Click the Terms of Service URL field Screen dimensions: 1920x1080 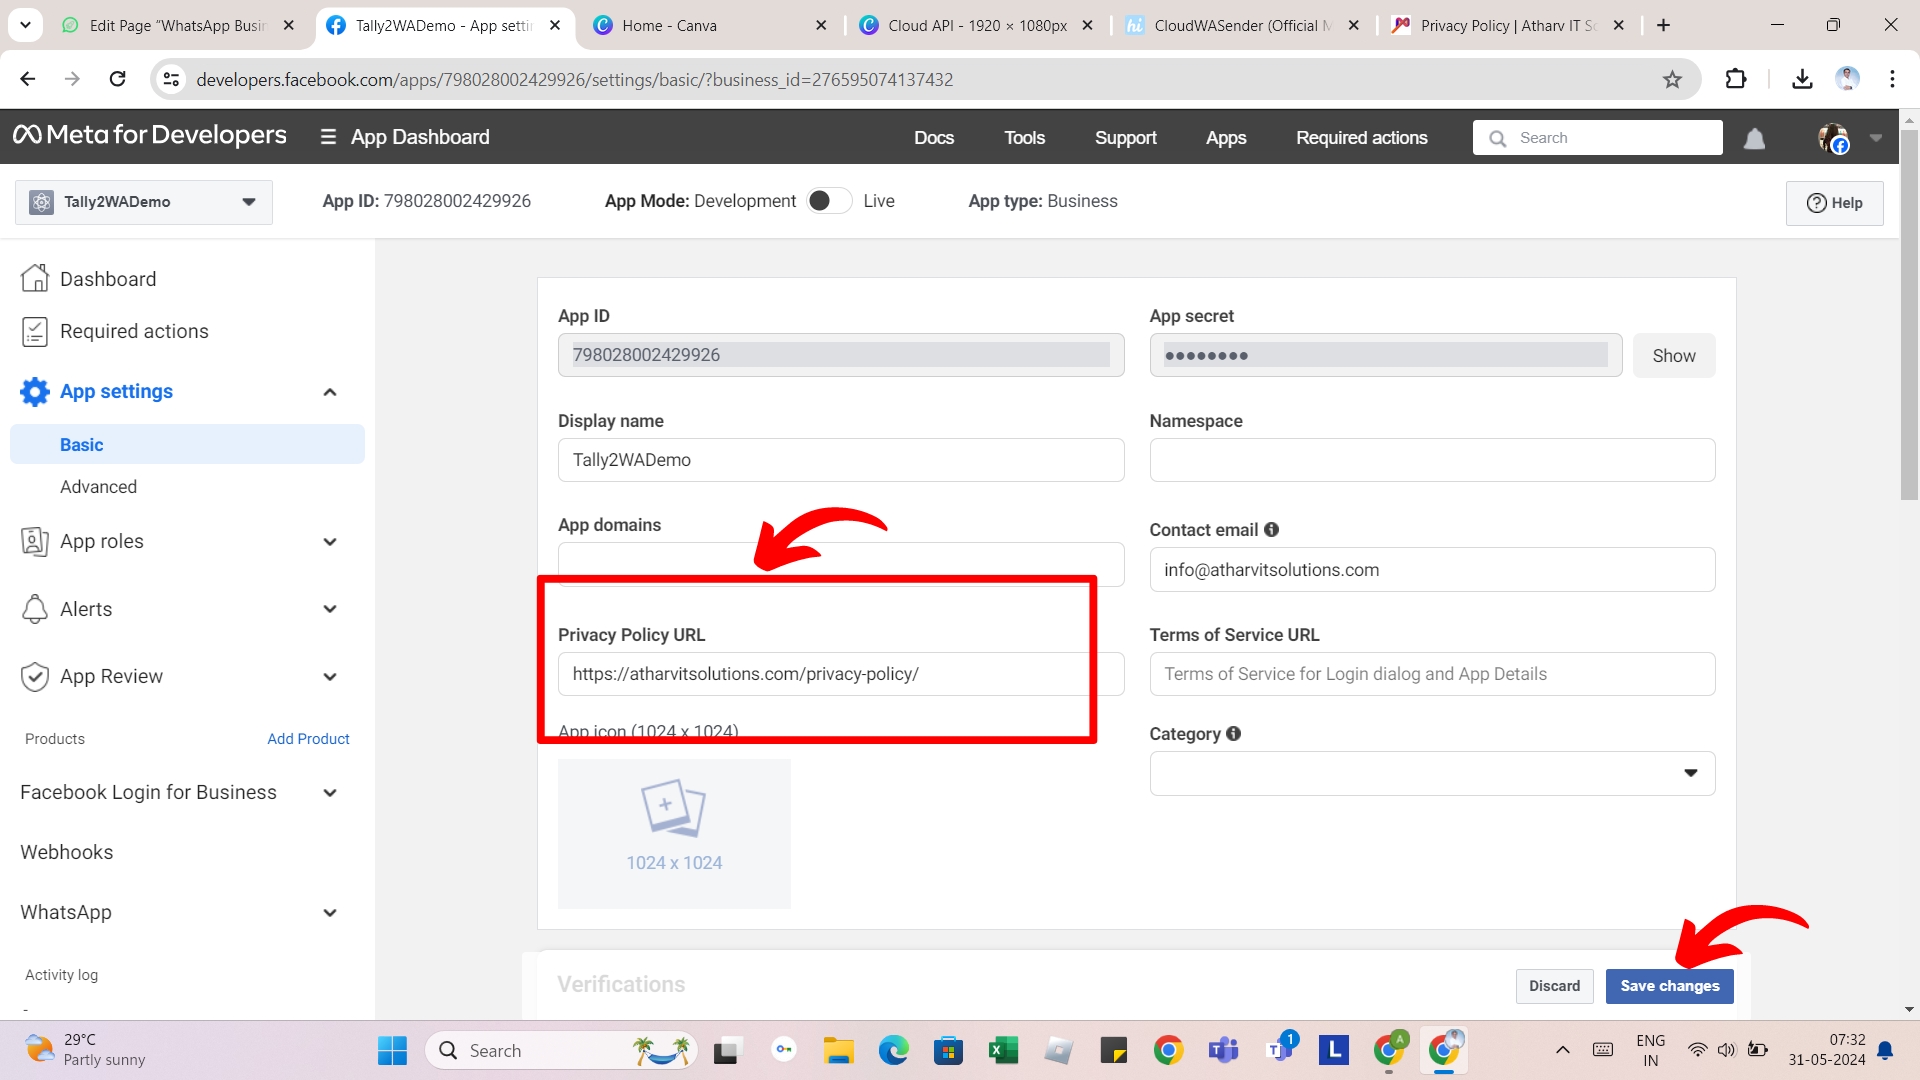point(1432,674)
